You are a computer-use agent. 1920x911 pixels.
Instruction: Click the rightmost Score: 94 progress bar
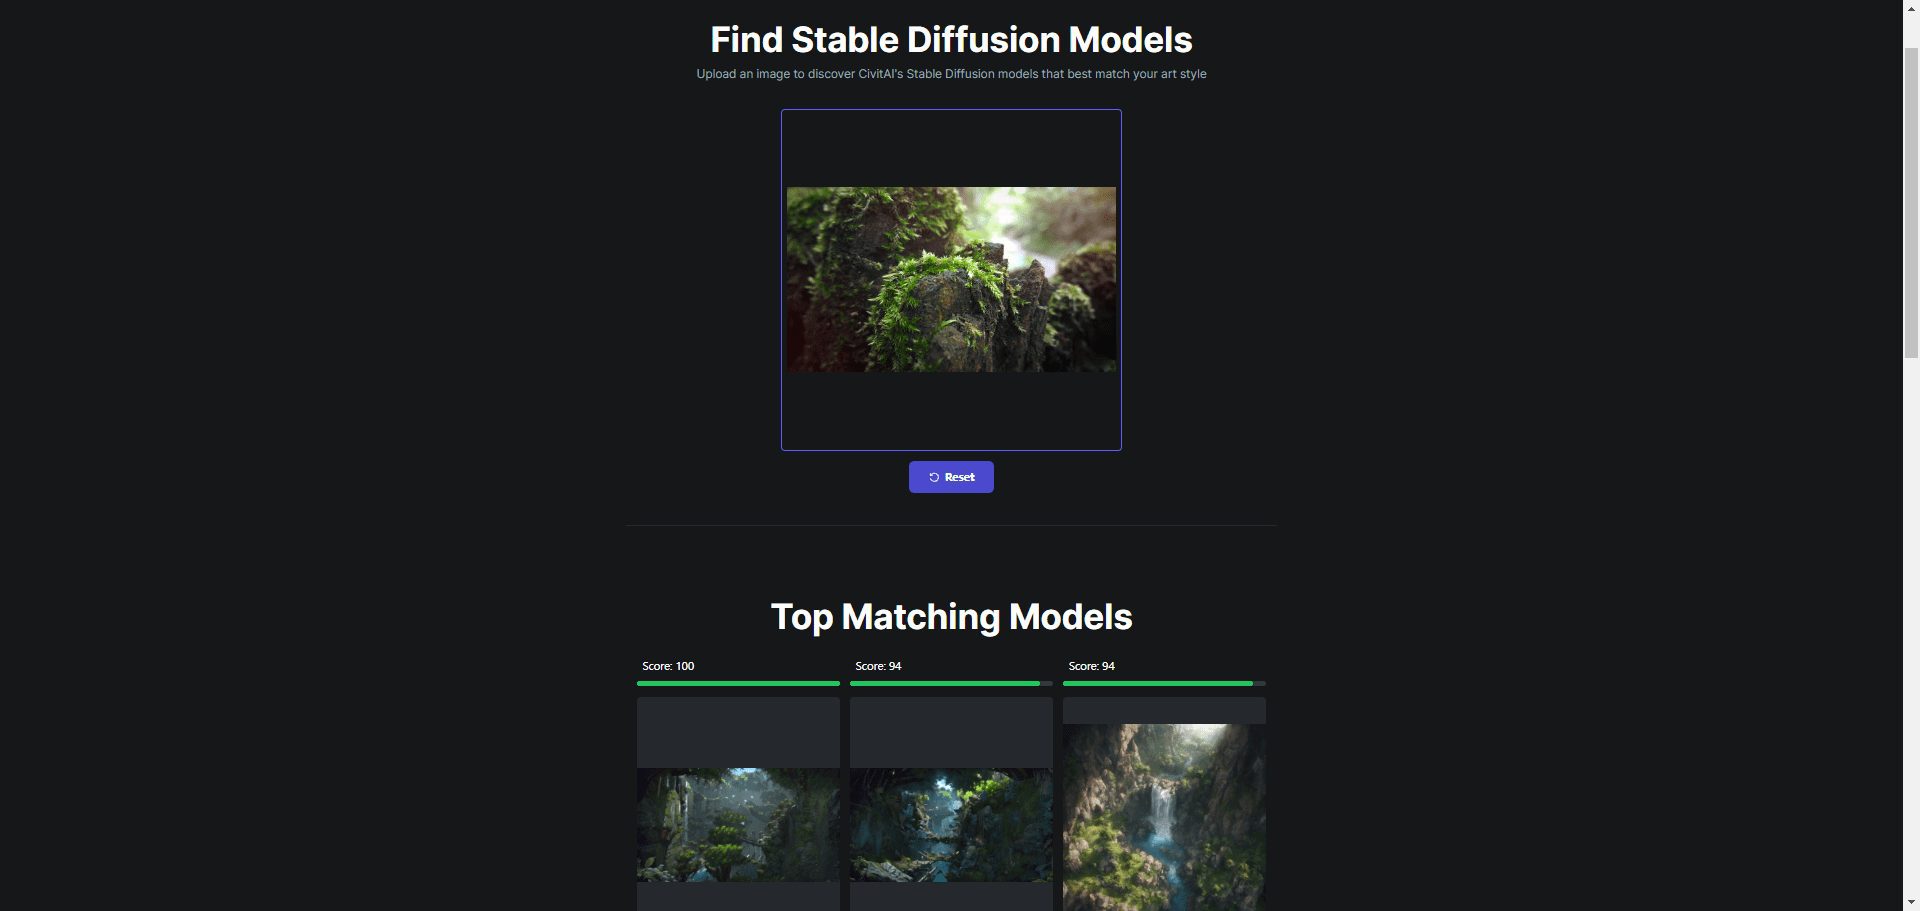point(1164,683)
